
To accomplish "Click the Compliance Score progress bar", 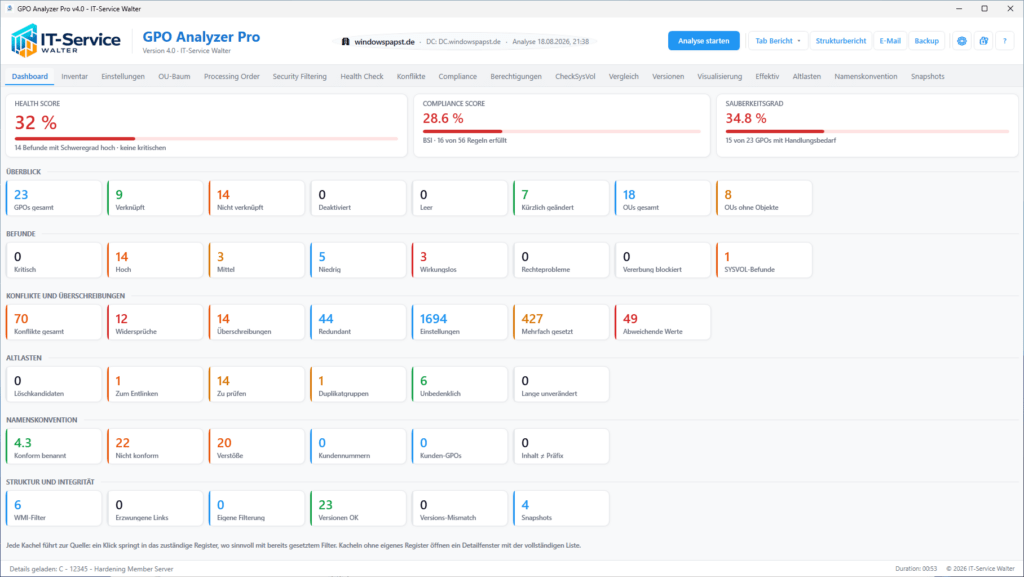I will coord(562,131).
